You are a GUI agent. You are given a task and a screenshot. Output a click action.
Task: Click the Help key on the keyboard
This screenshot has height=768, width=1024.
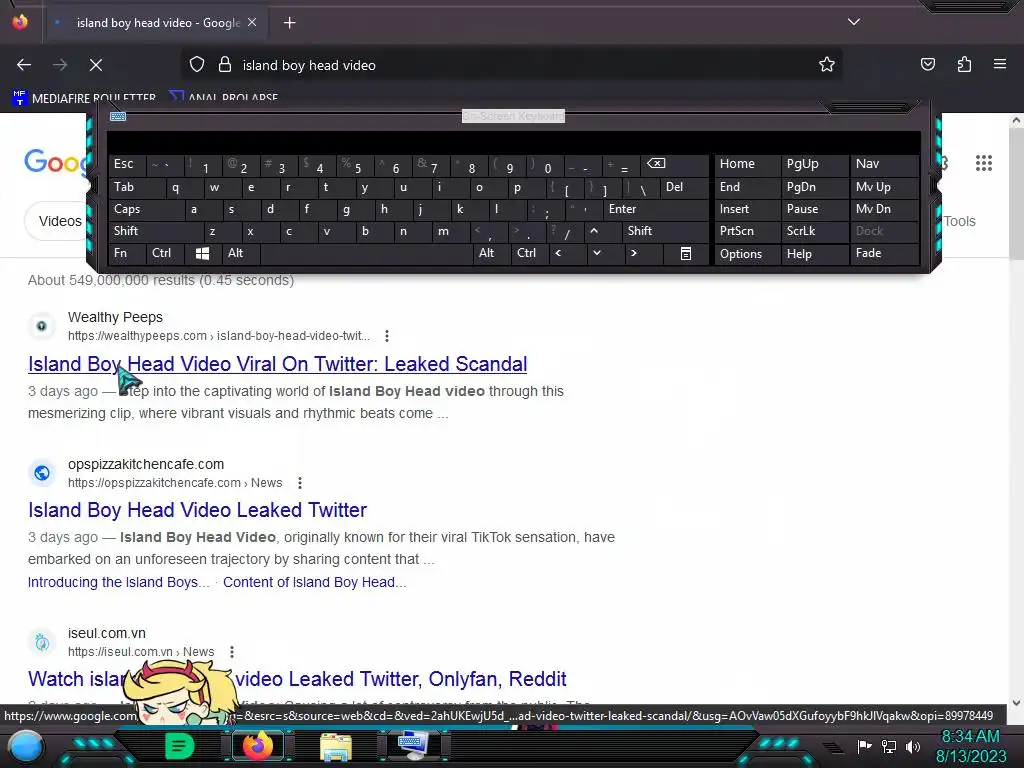(814, 254)
